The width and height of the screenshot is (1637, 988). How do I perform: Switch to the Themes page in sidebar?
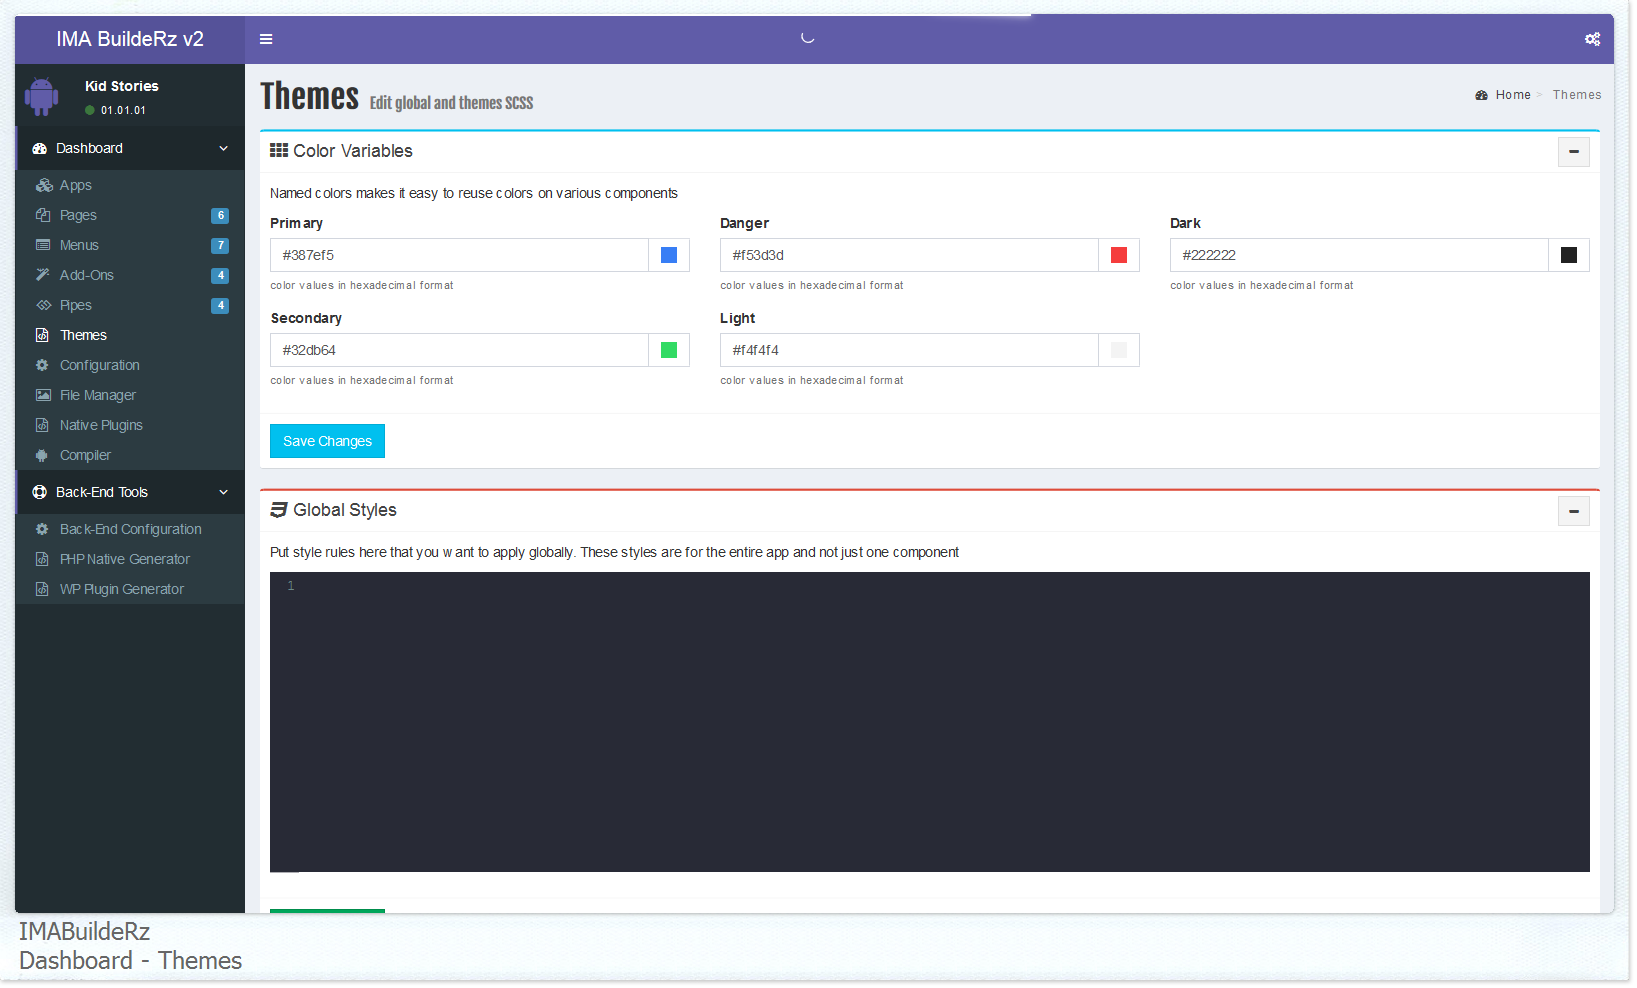[81, 335]
